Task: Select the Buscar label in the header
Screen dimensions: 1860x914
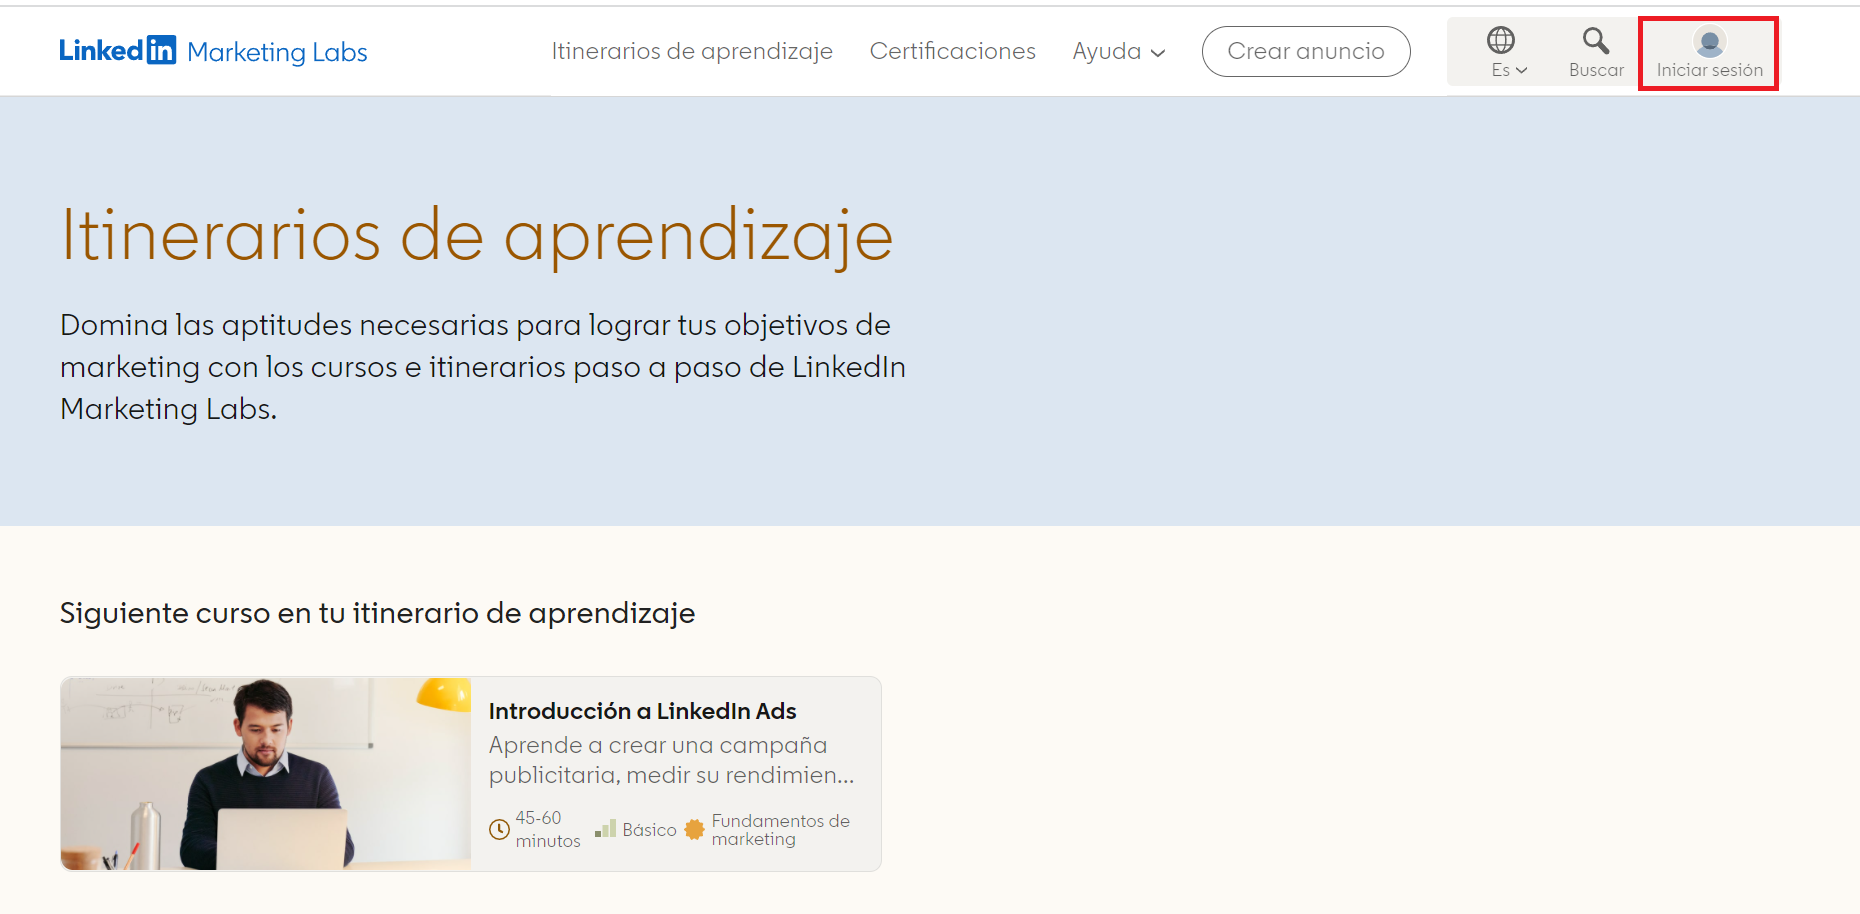Action: click(1596, 70)
